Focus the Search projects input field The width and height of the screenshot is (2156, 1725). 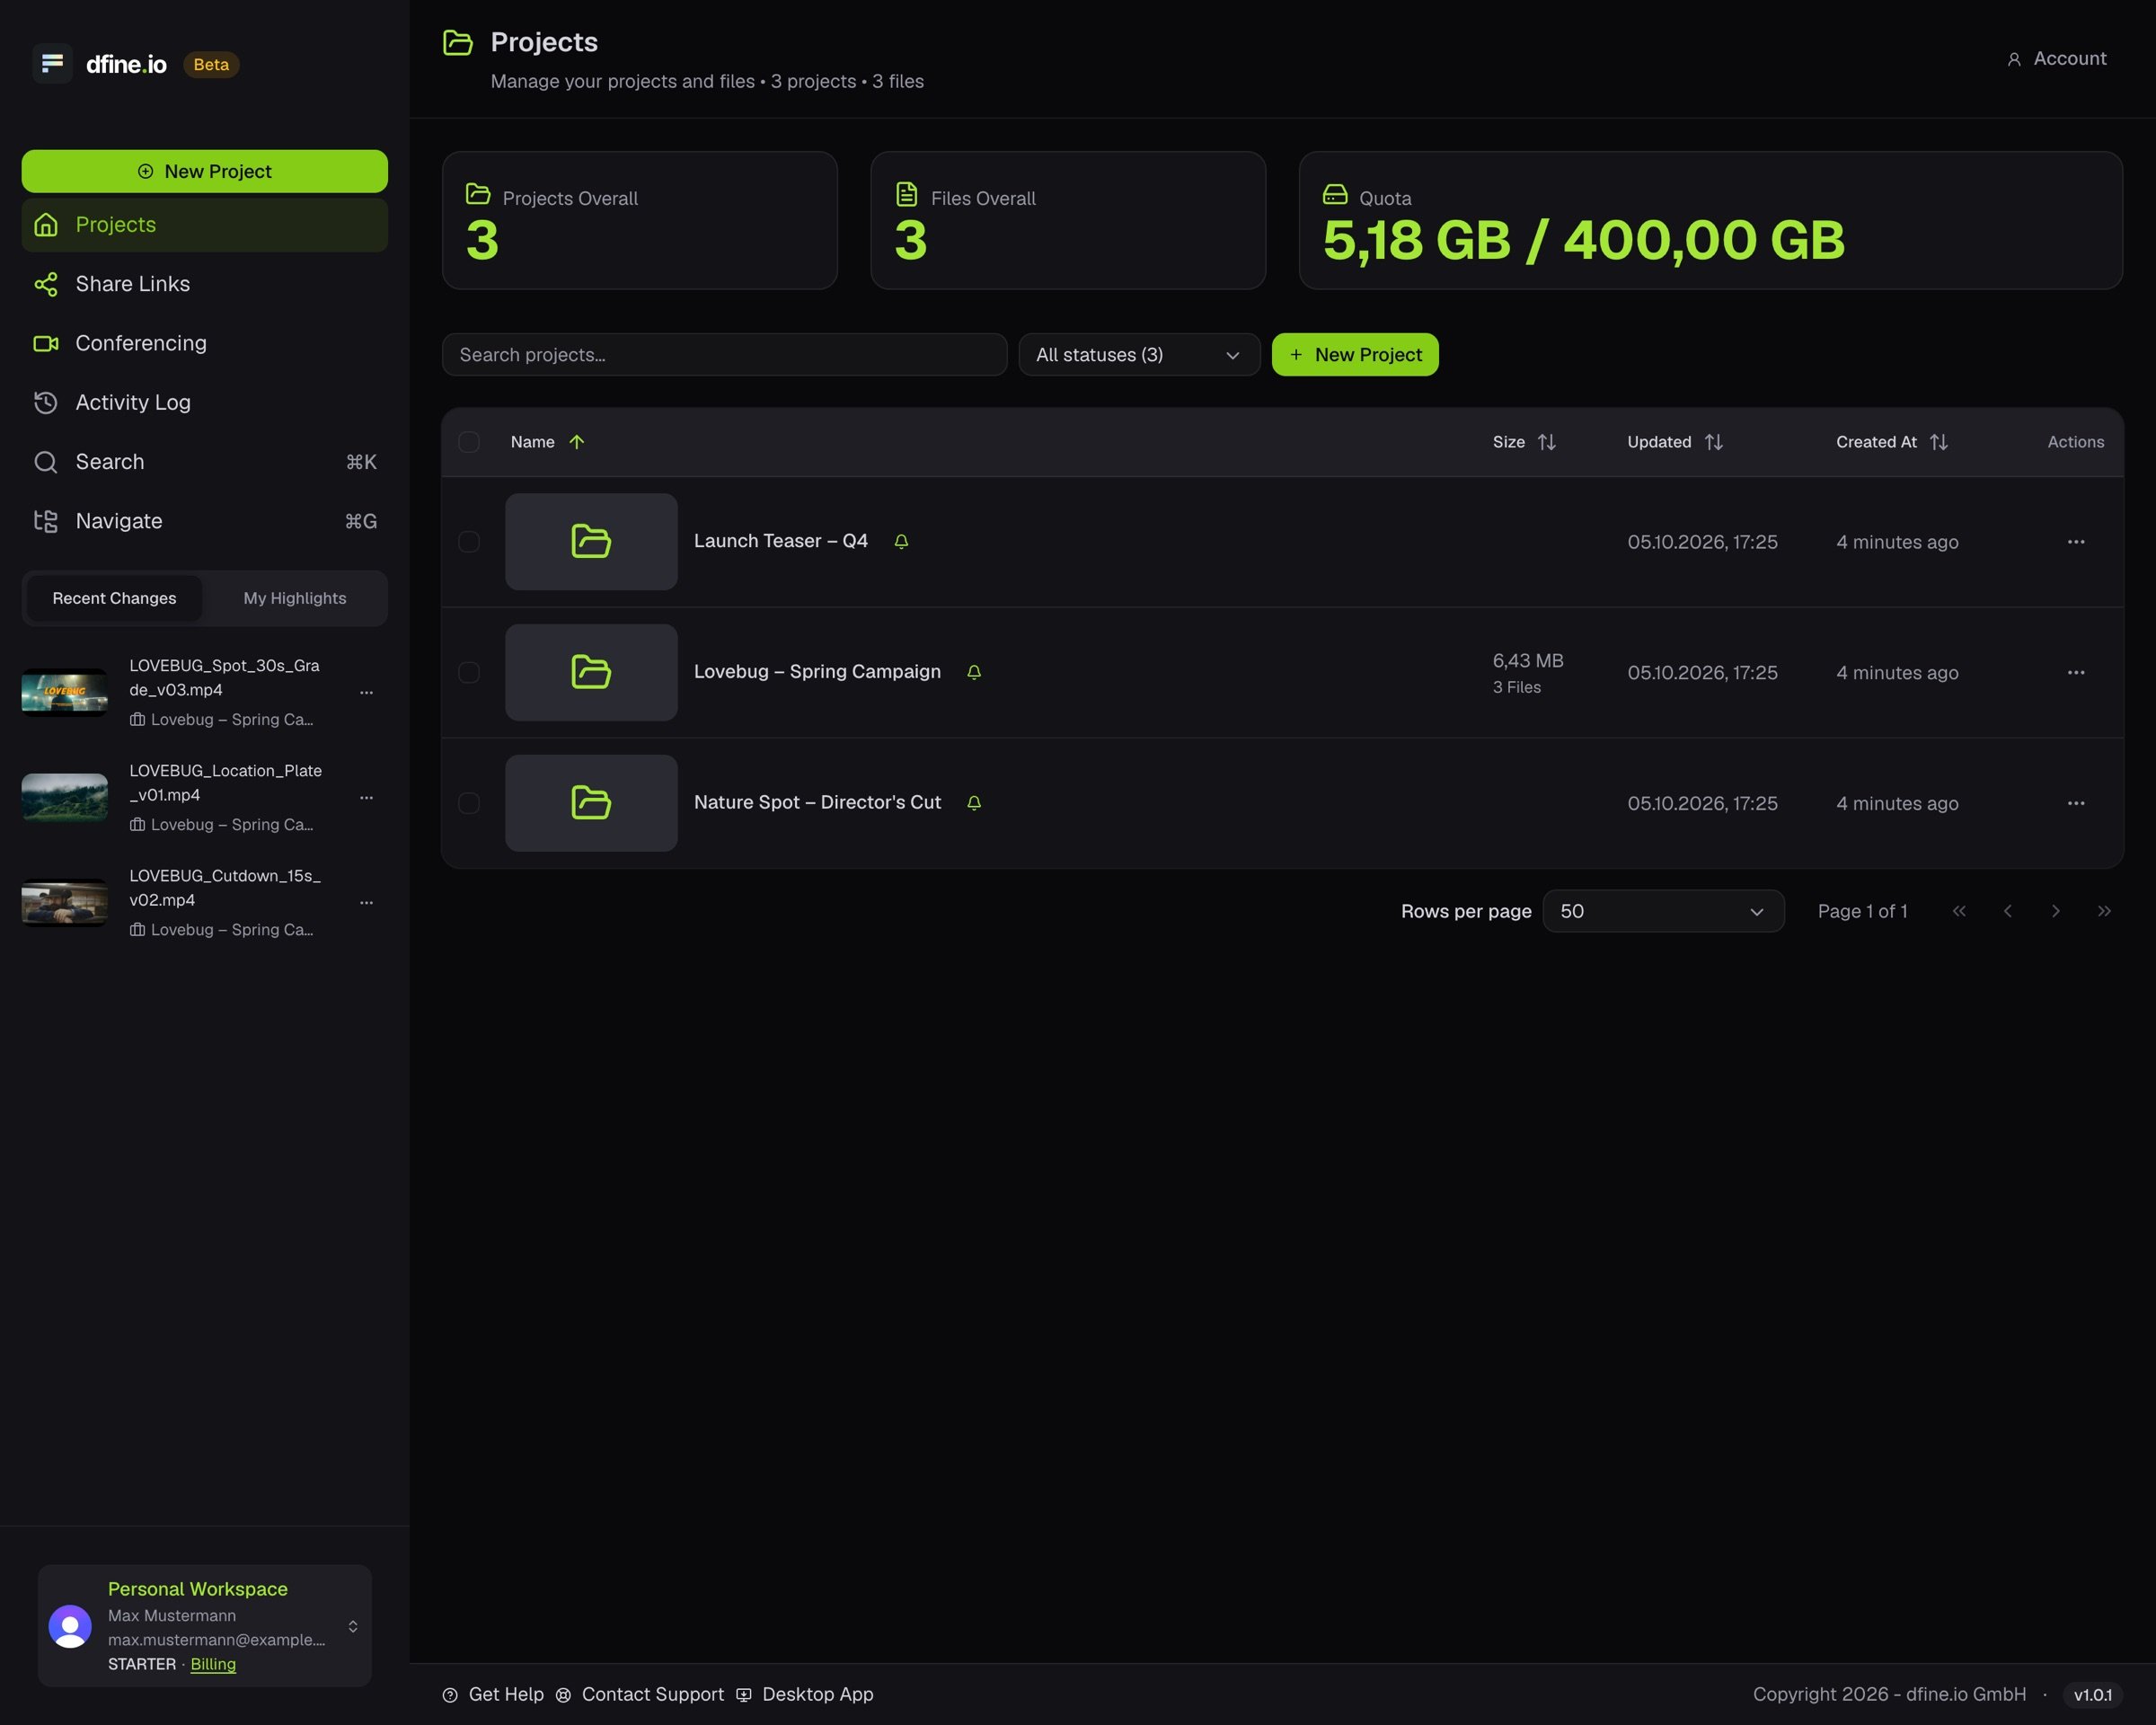click(x=724, y=355)
